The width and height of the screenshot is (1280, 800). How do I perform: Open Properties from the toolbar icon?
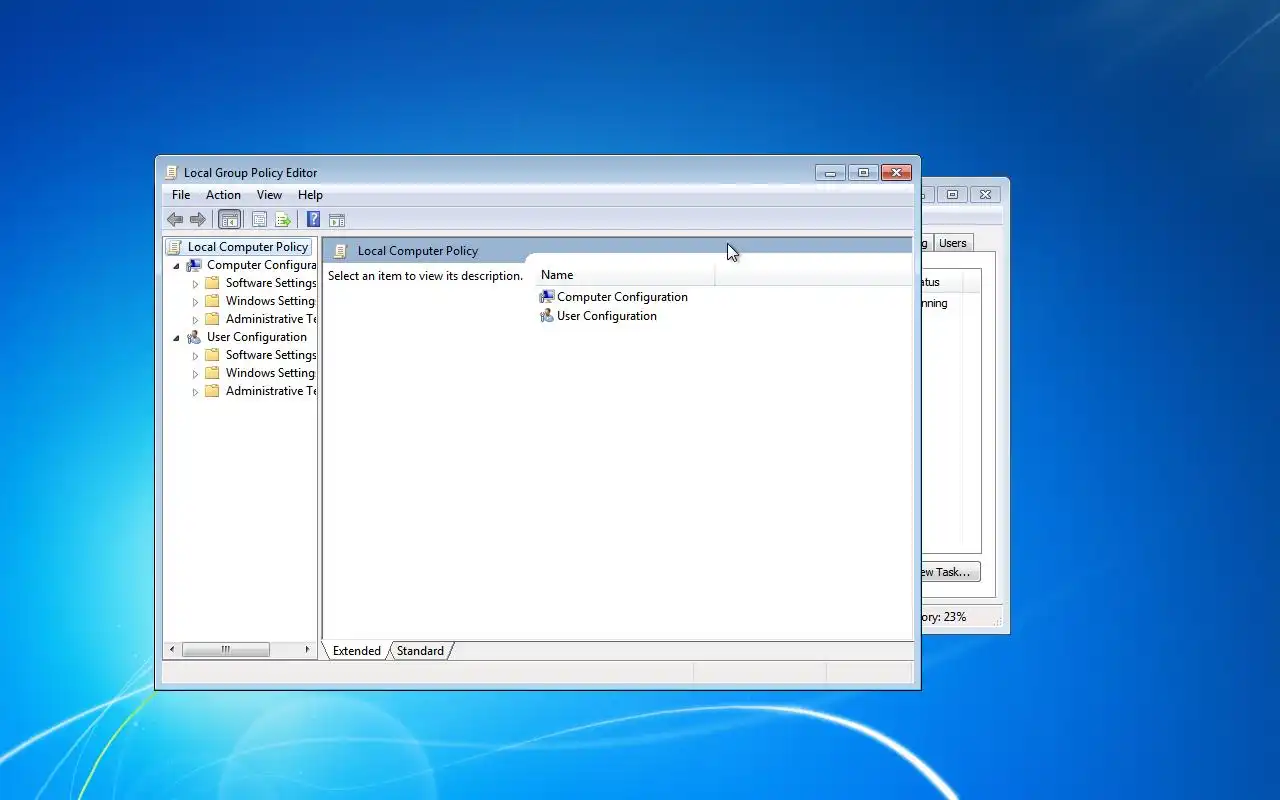point(259,220)
